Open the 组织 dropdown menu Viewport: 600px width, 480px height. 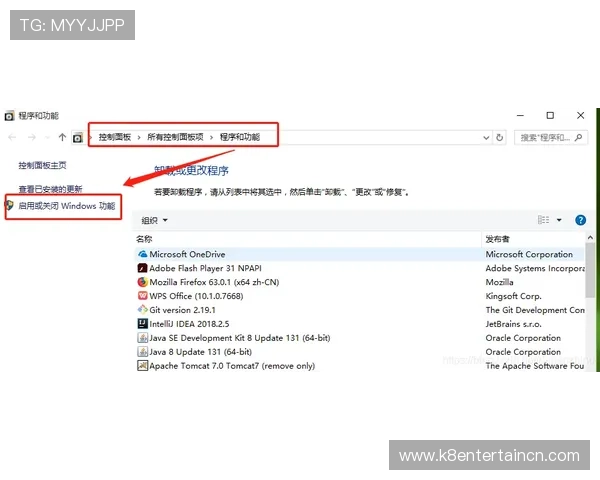click(154, 220)
